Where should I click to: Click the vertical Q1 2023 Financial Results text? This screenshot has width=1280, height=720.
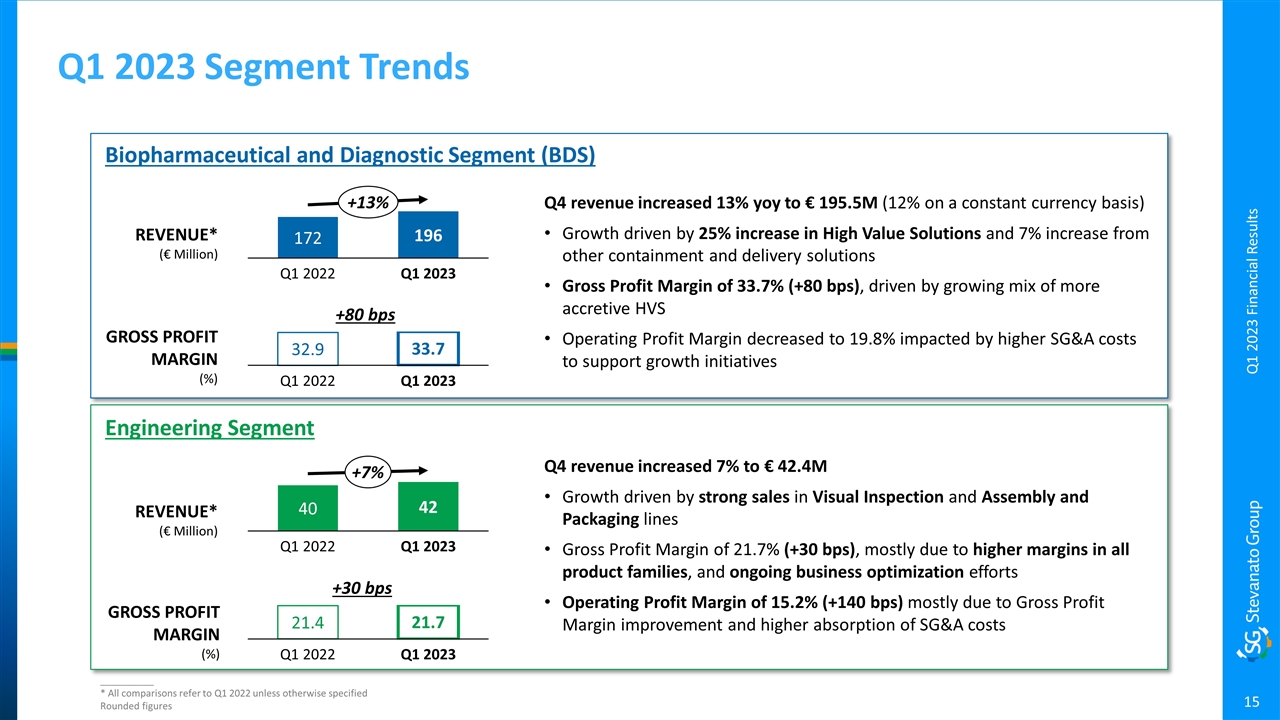click(1253, 287)
